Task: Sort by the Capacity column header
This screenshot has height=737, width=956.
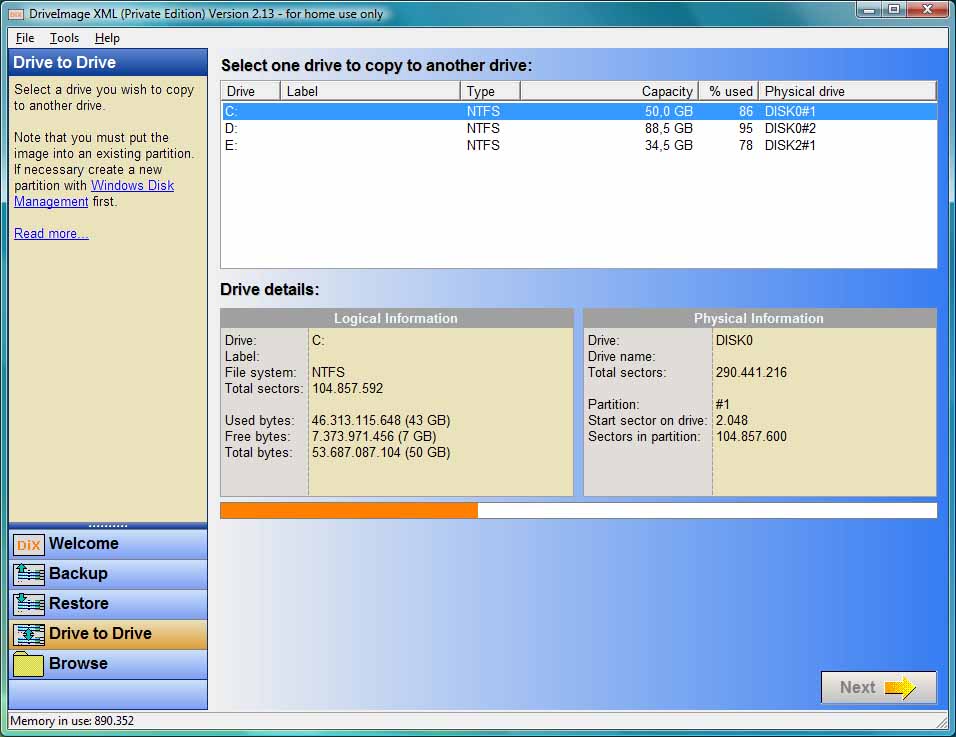Action: pyautogui.click(x=609, y=91)
